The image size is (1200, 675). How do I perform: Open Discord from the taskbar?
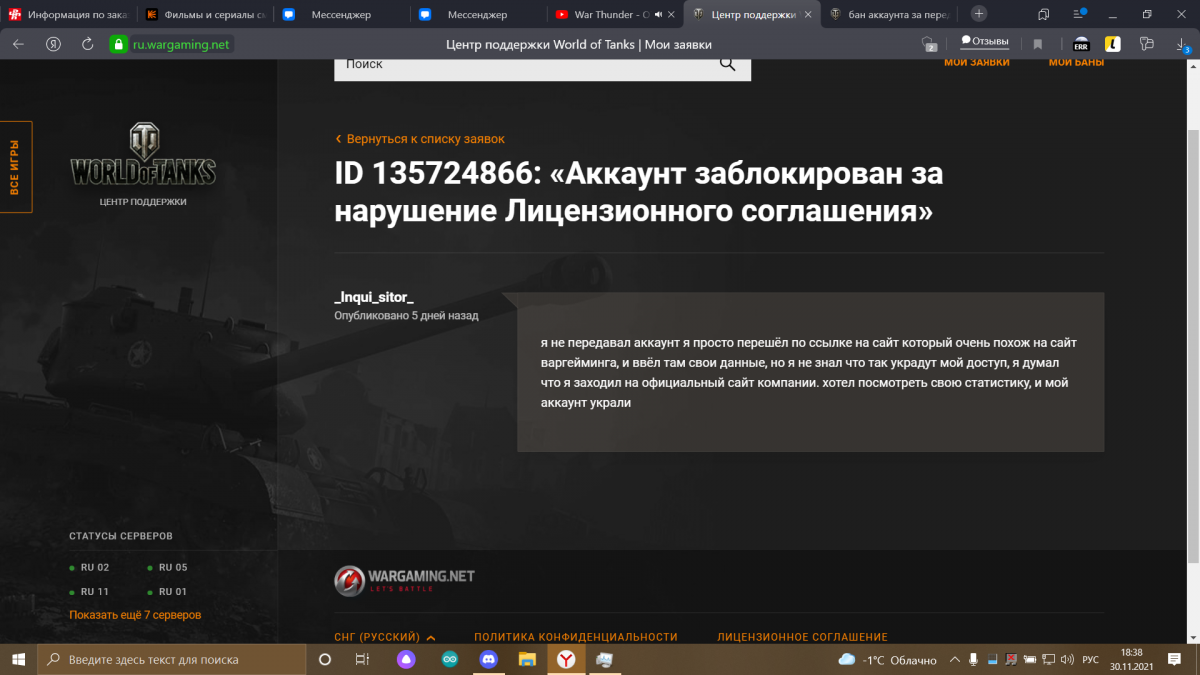point(488,660)
